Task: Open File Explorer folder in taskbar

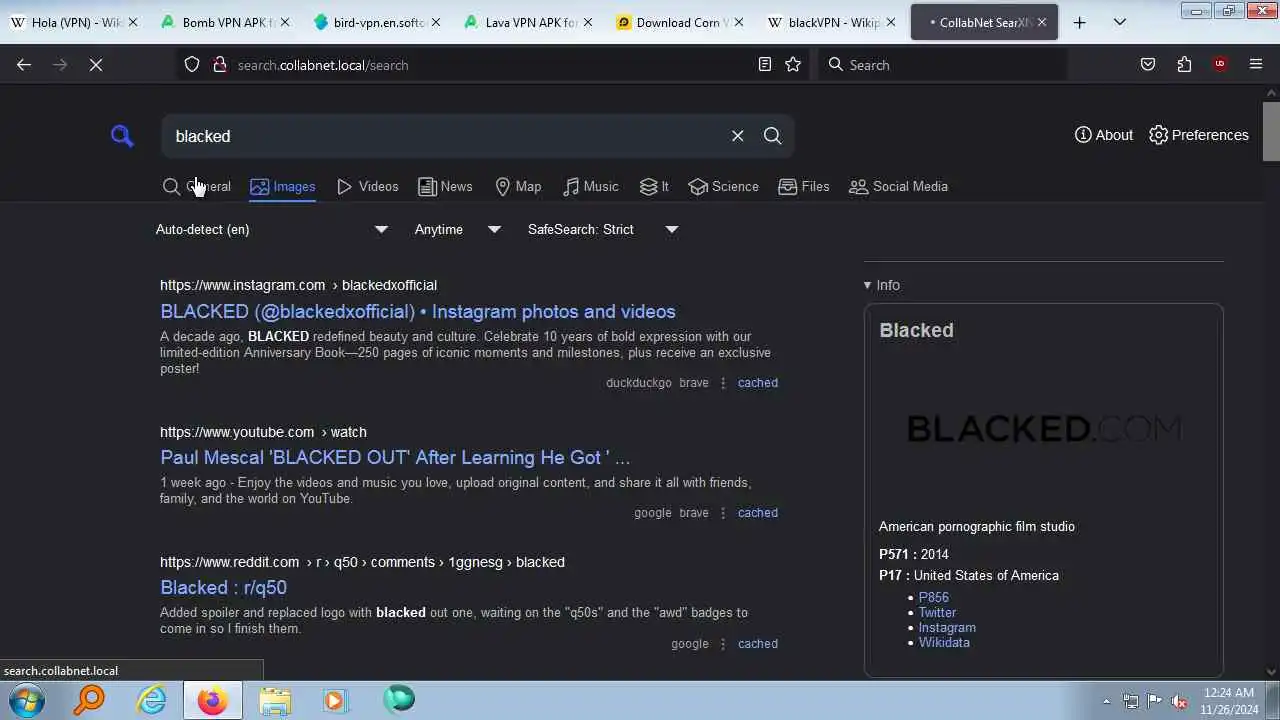Action: click(x=275, y=700)
